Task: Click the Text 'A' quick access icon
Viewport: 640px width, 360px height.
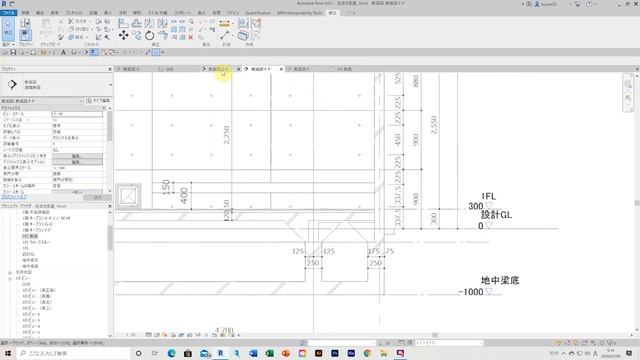Action: tap(63, 52)
